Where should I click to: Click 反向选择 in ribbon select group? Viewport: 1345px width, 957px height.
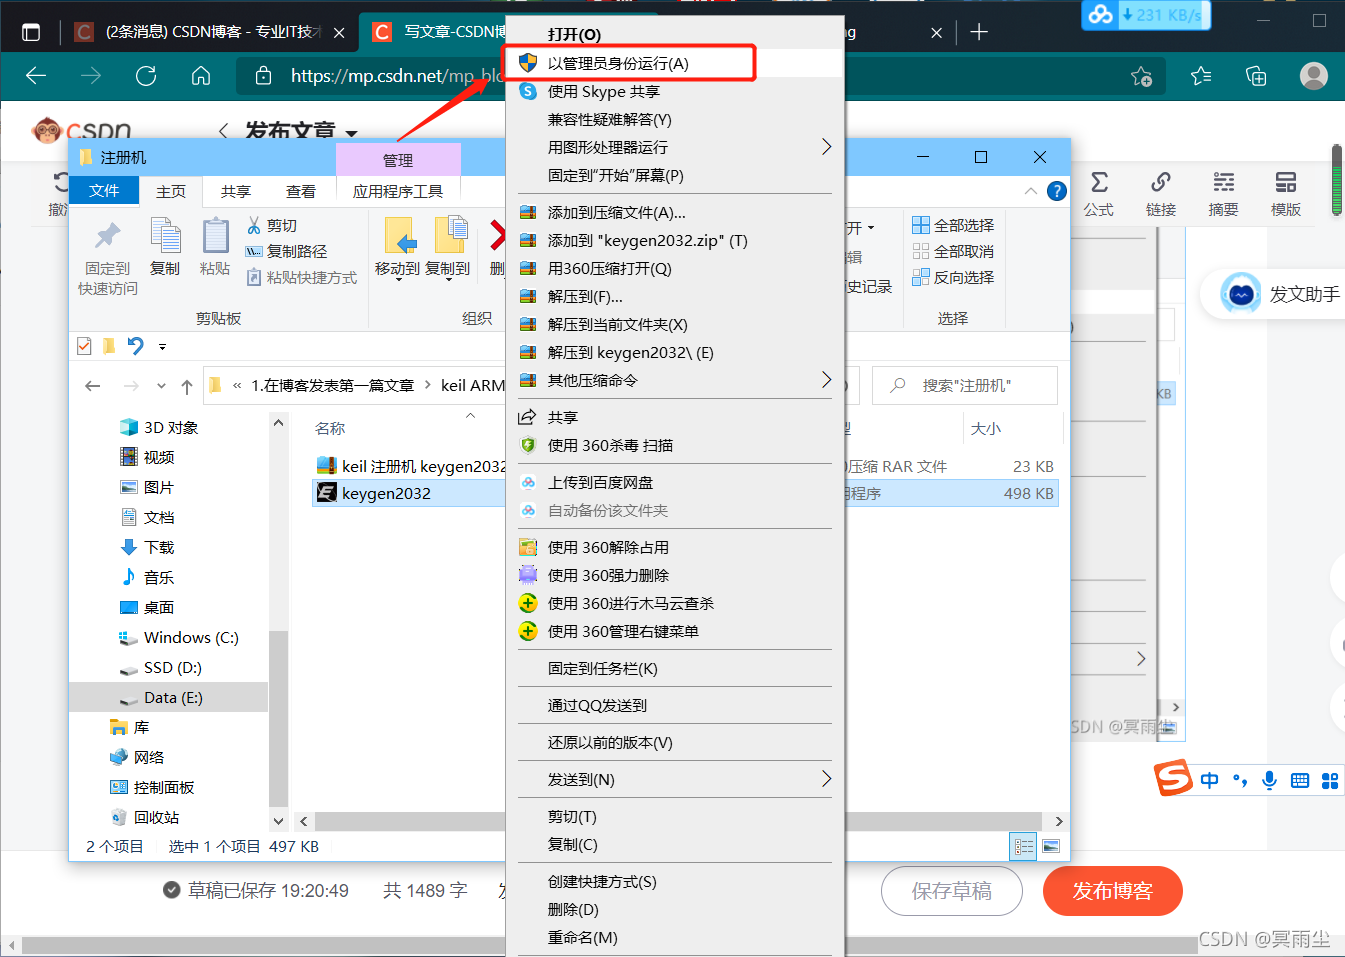tap(953, 277)
